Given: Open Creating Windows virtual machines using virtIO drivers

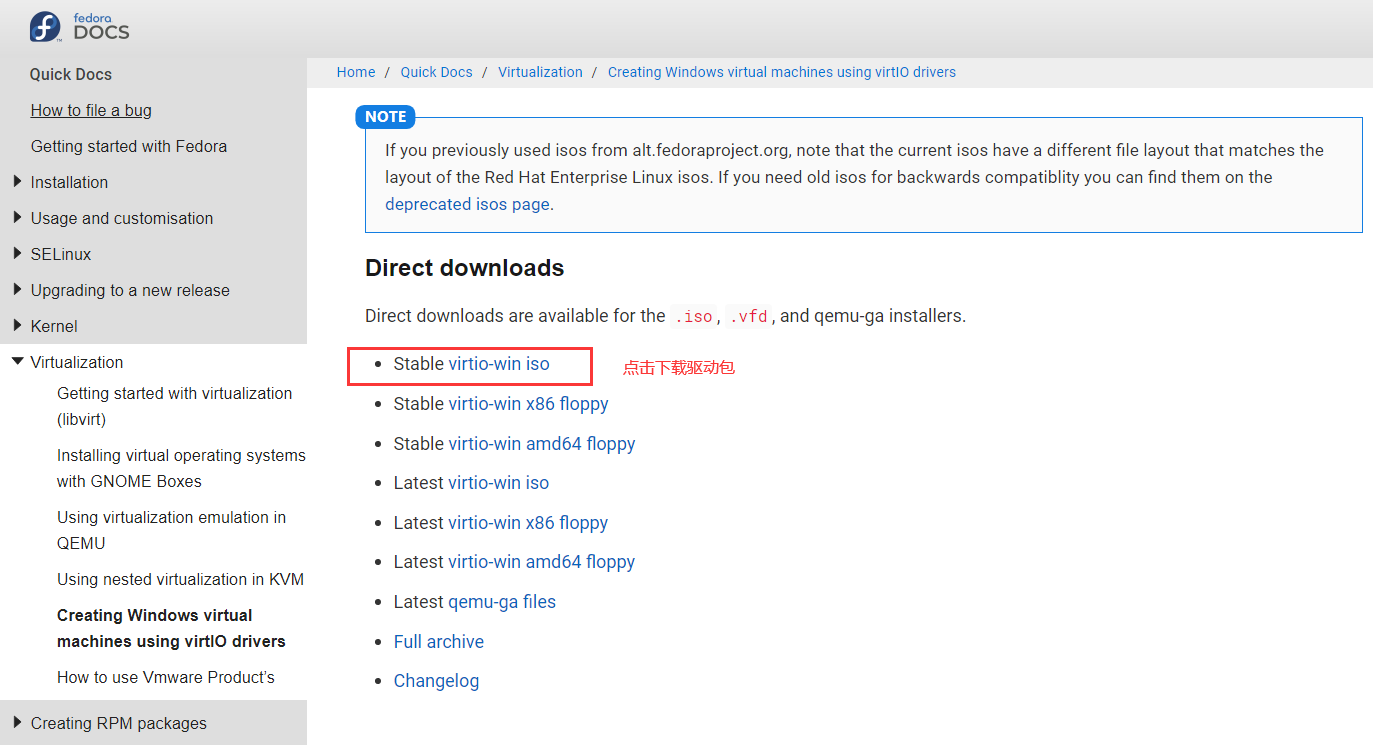Looking at the screenshot, I should (x=171, y=628).
